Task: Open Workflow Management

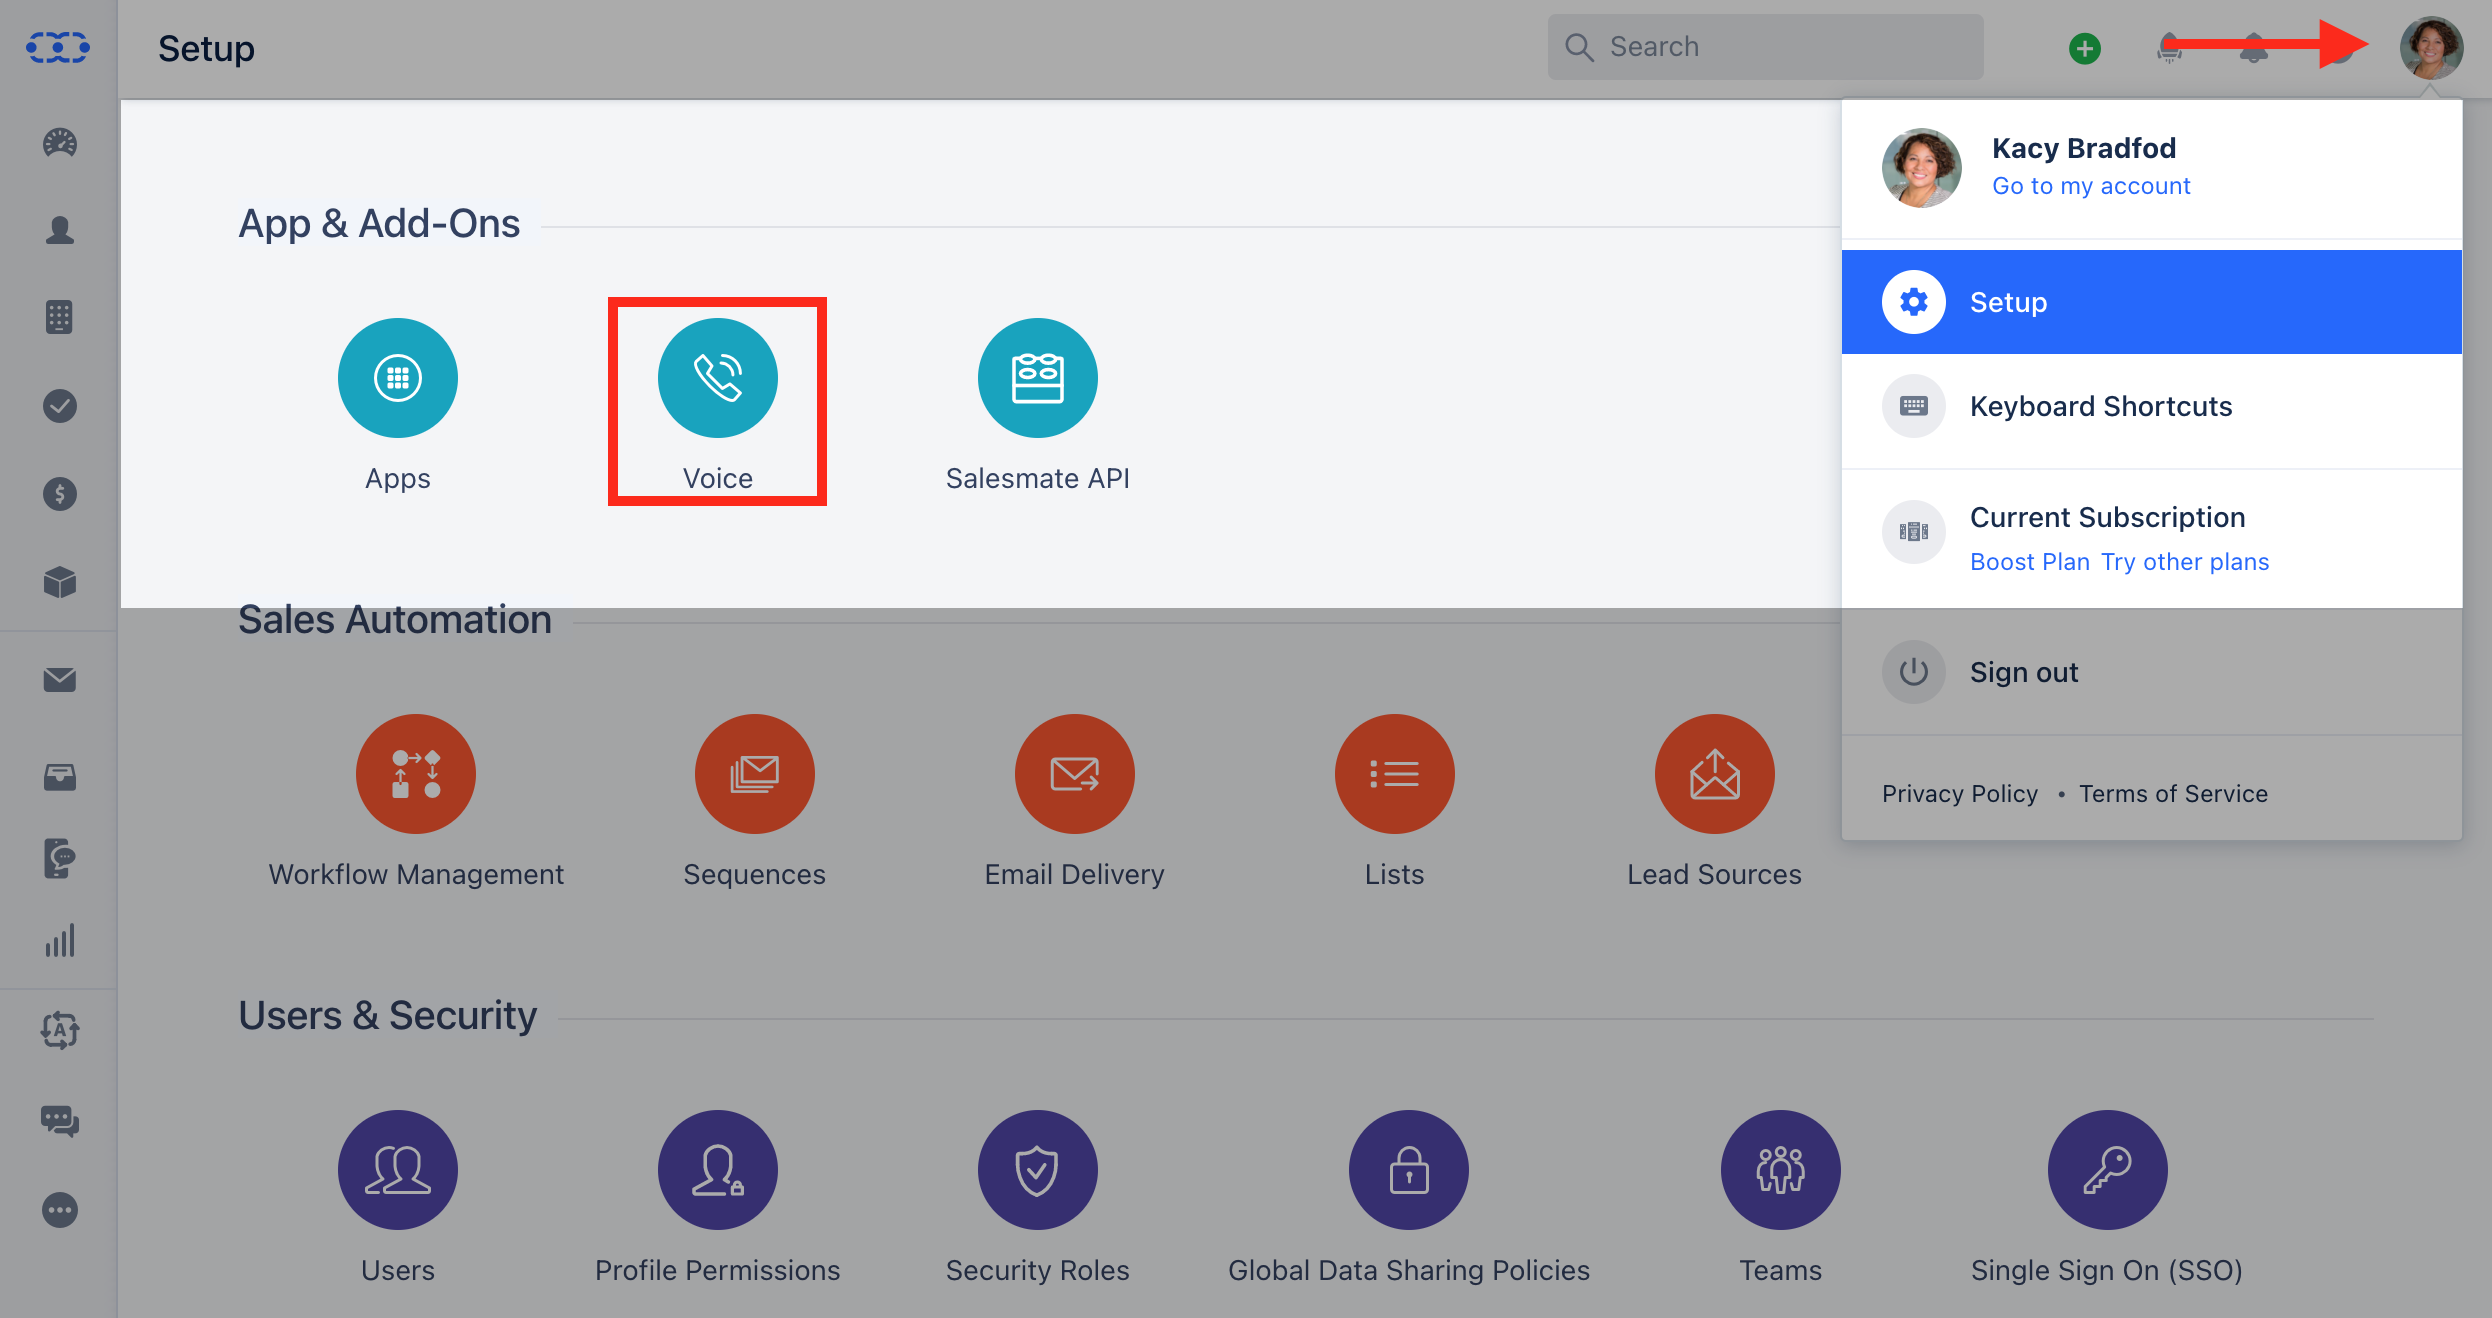Action: pyautogui.click(x=416, y=774)
